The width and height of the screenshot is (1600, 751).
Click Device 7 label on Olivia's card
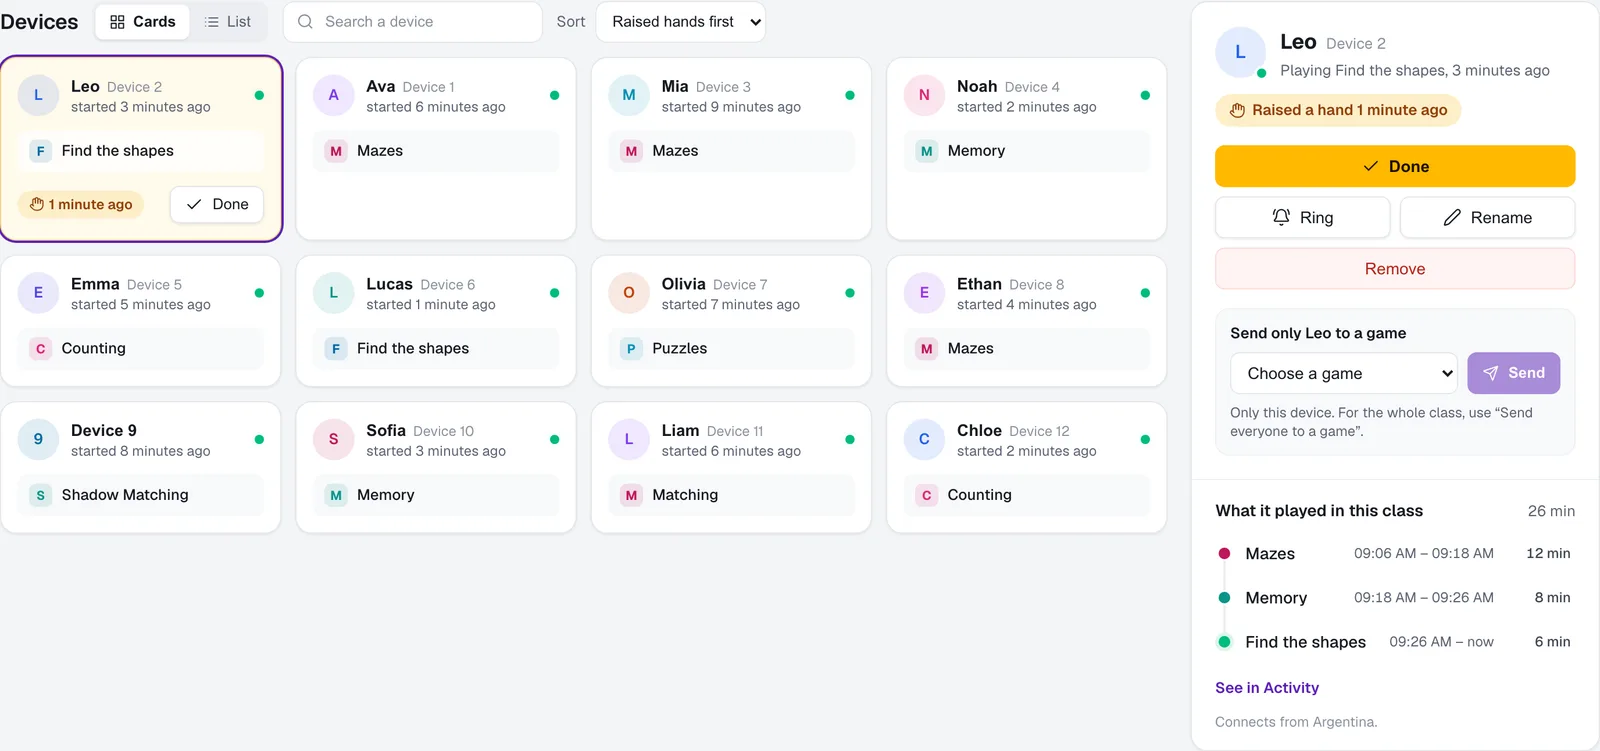[x=740, y=285]
